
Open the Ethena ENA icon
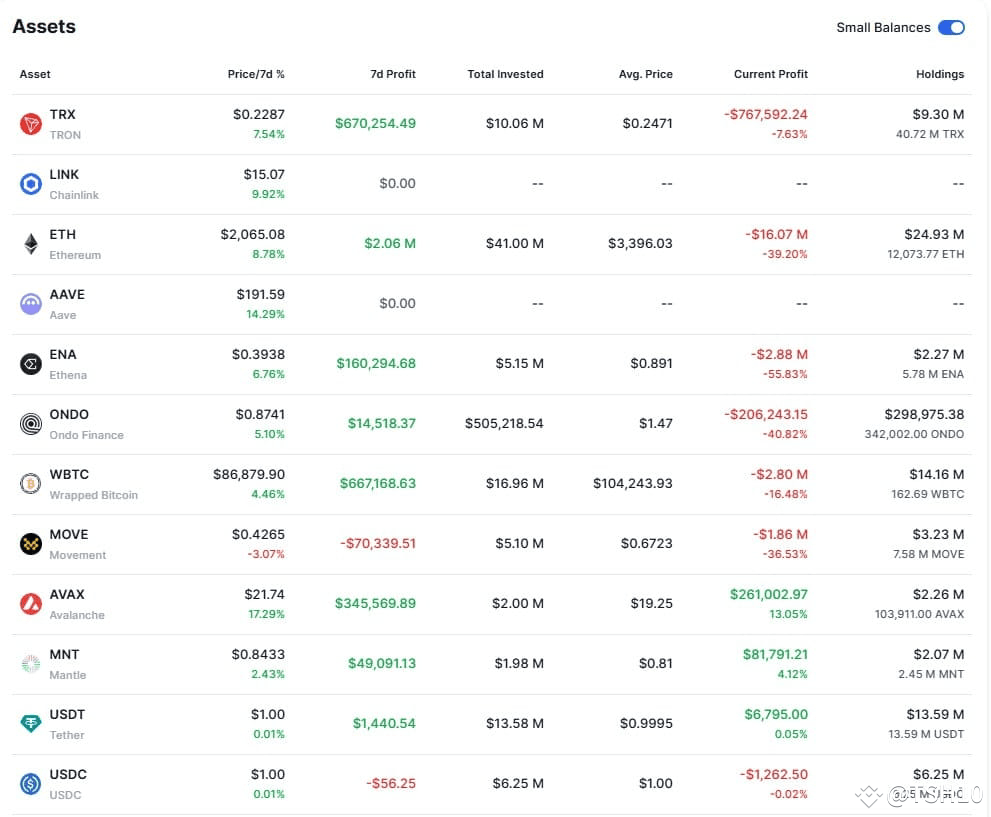point(30,364)
